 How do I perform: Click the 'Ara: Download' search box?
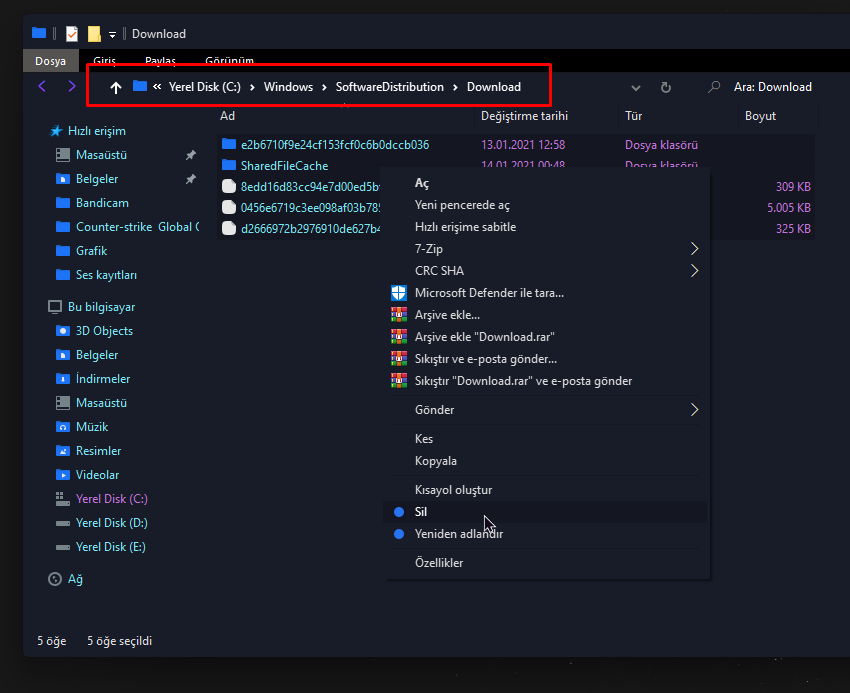[x=772, y=87]
